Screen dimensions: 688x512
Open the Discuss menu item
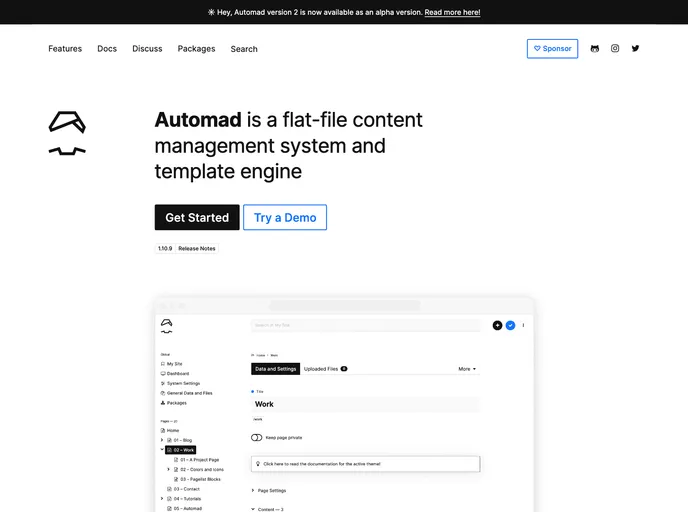point(147,49)
